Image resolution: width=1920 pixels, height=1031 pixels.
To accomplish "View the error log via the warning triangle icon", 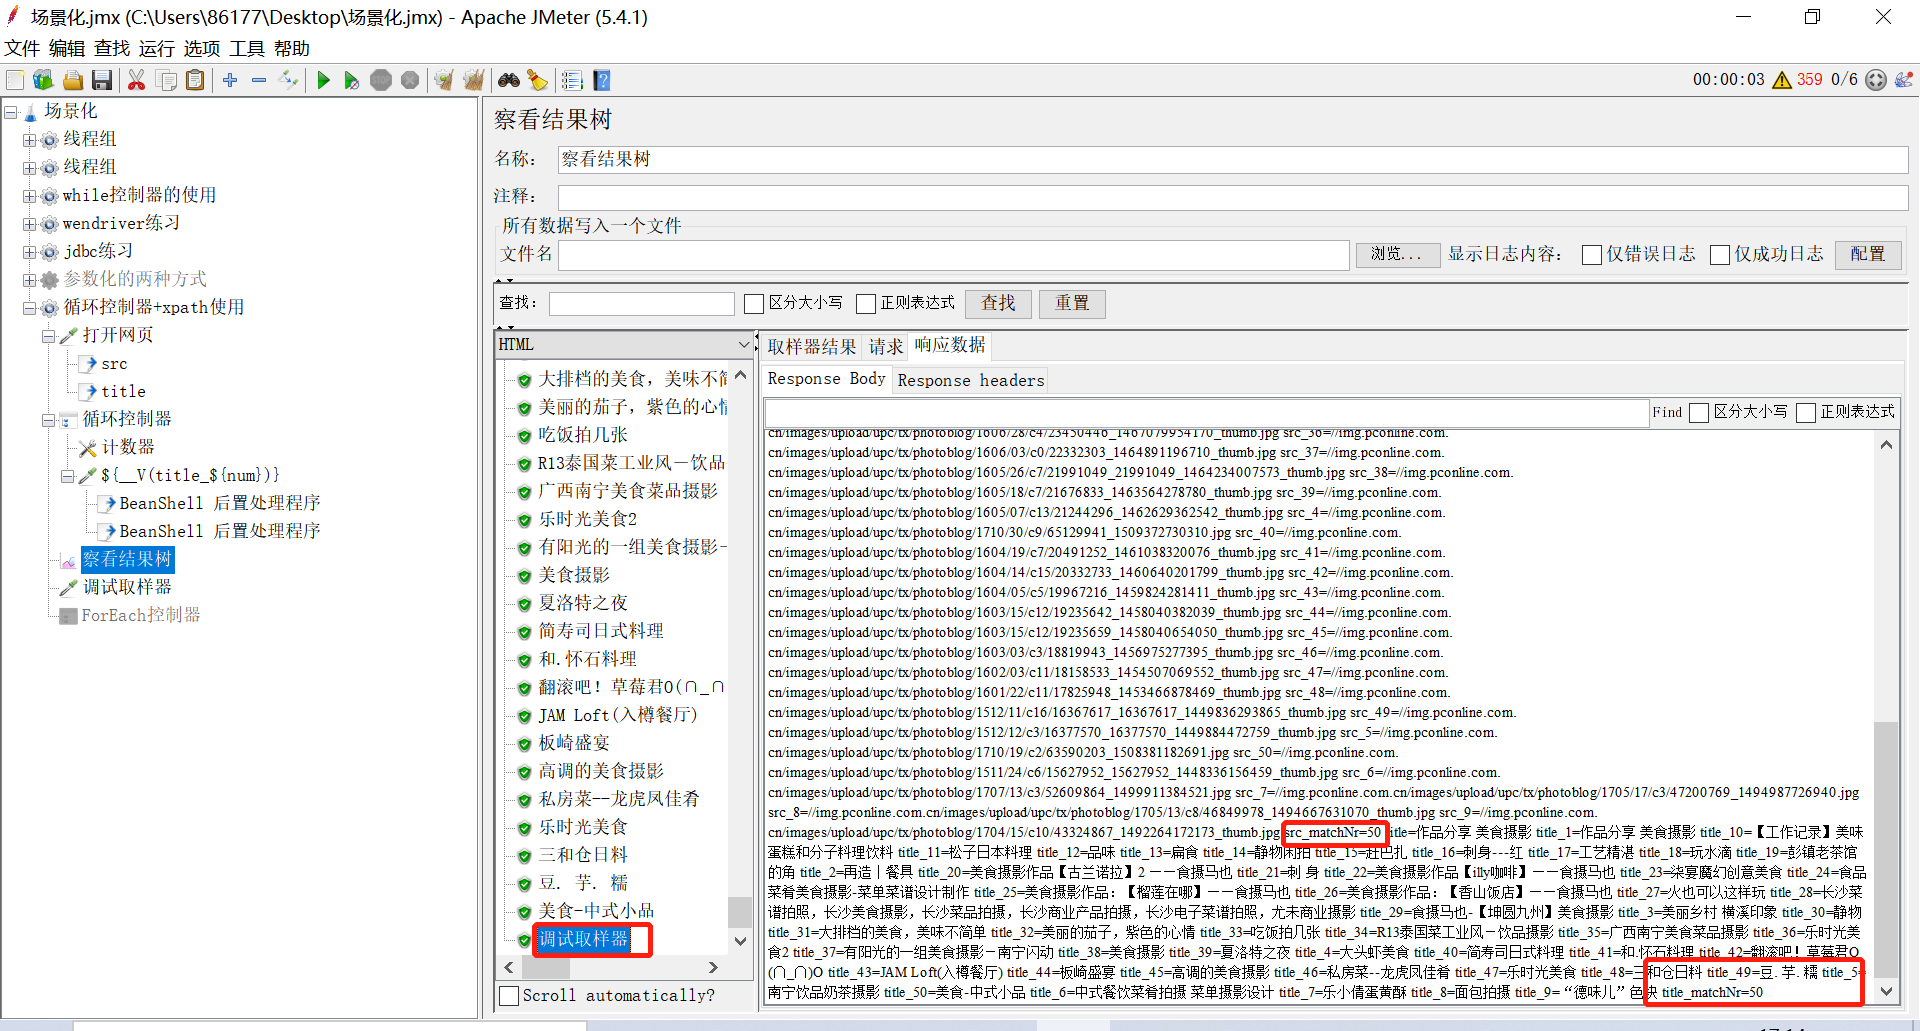I will click(x=1782, y=80).
